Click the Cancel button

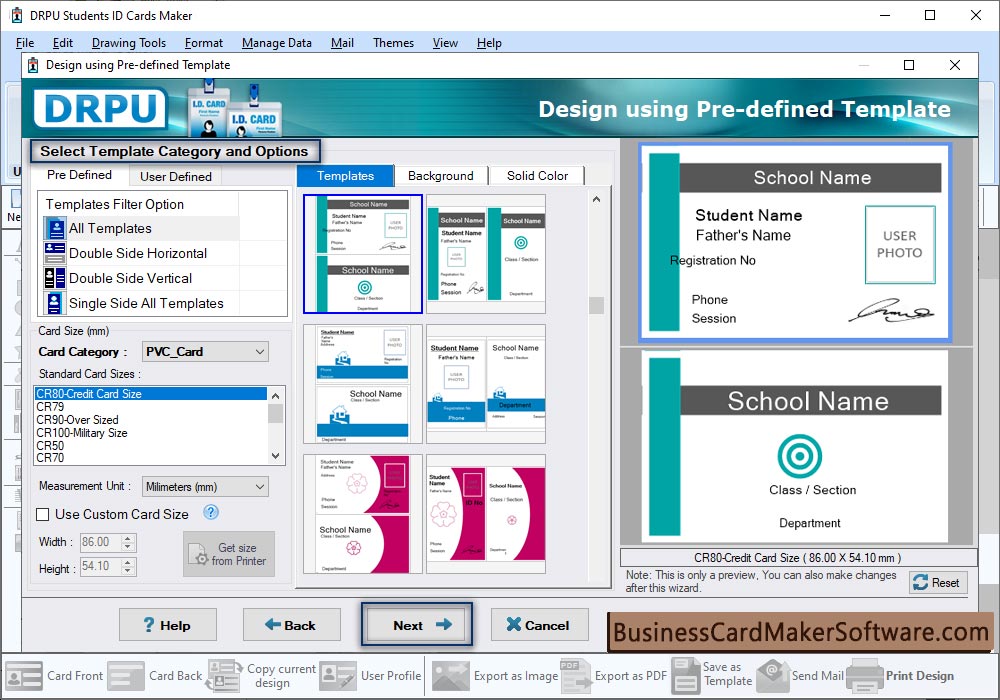click(540, 625)
